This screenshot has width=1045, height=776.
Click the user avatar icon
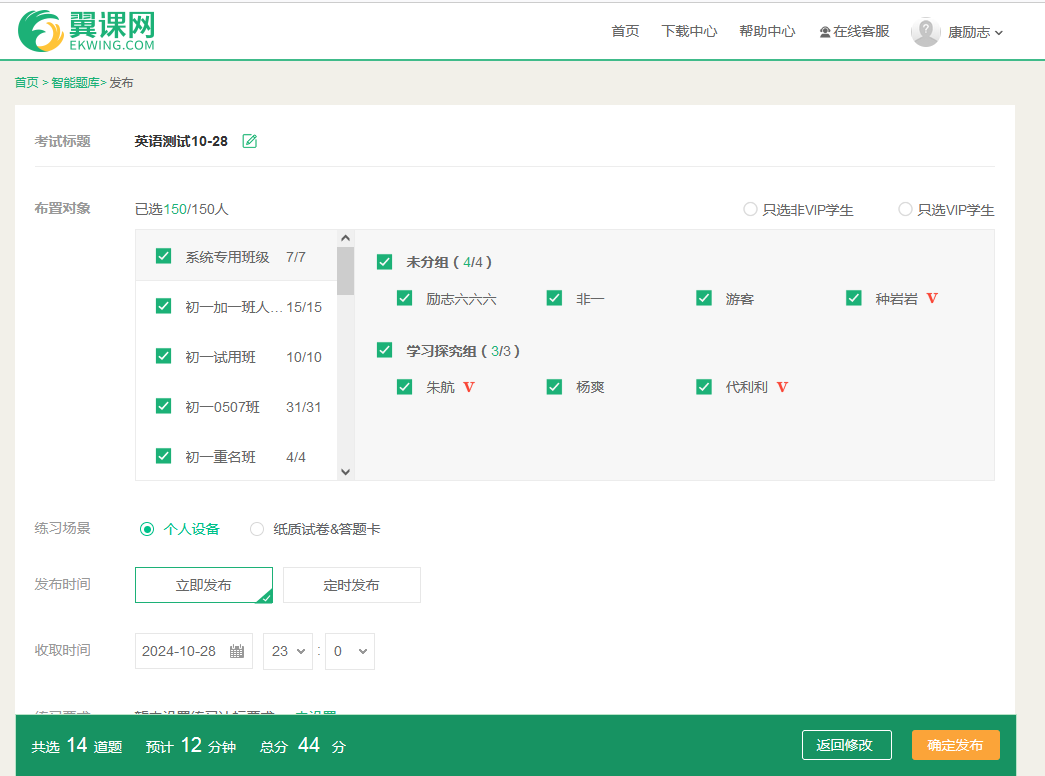(x=925, y=31)
